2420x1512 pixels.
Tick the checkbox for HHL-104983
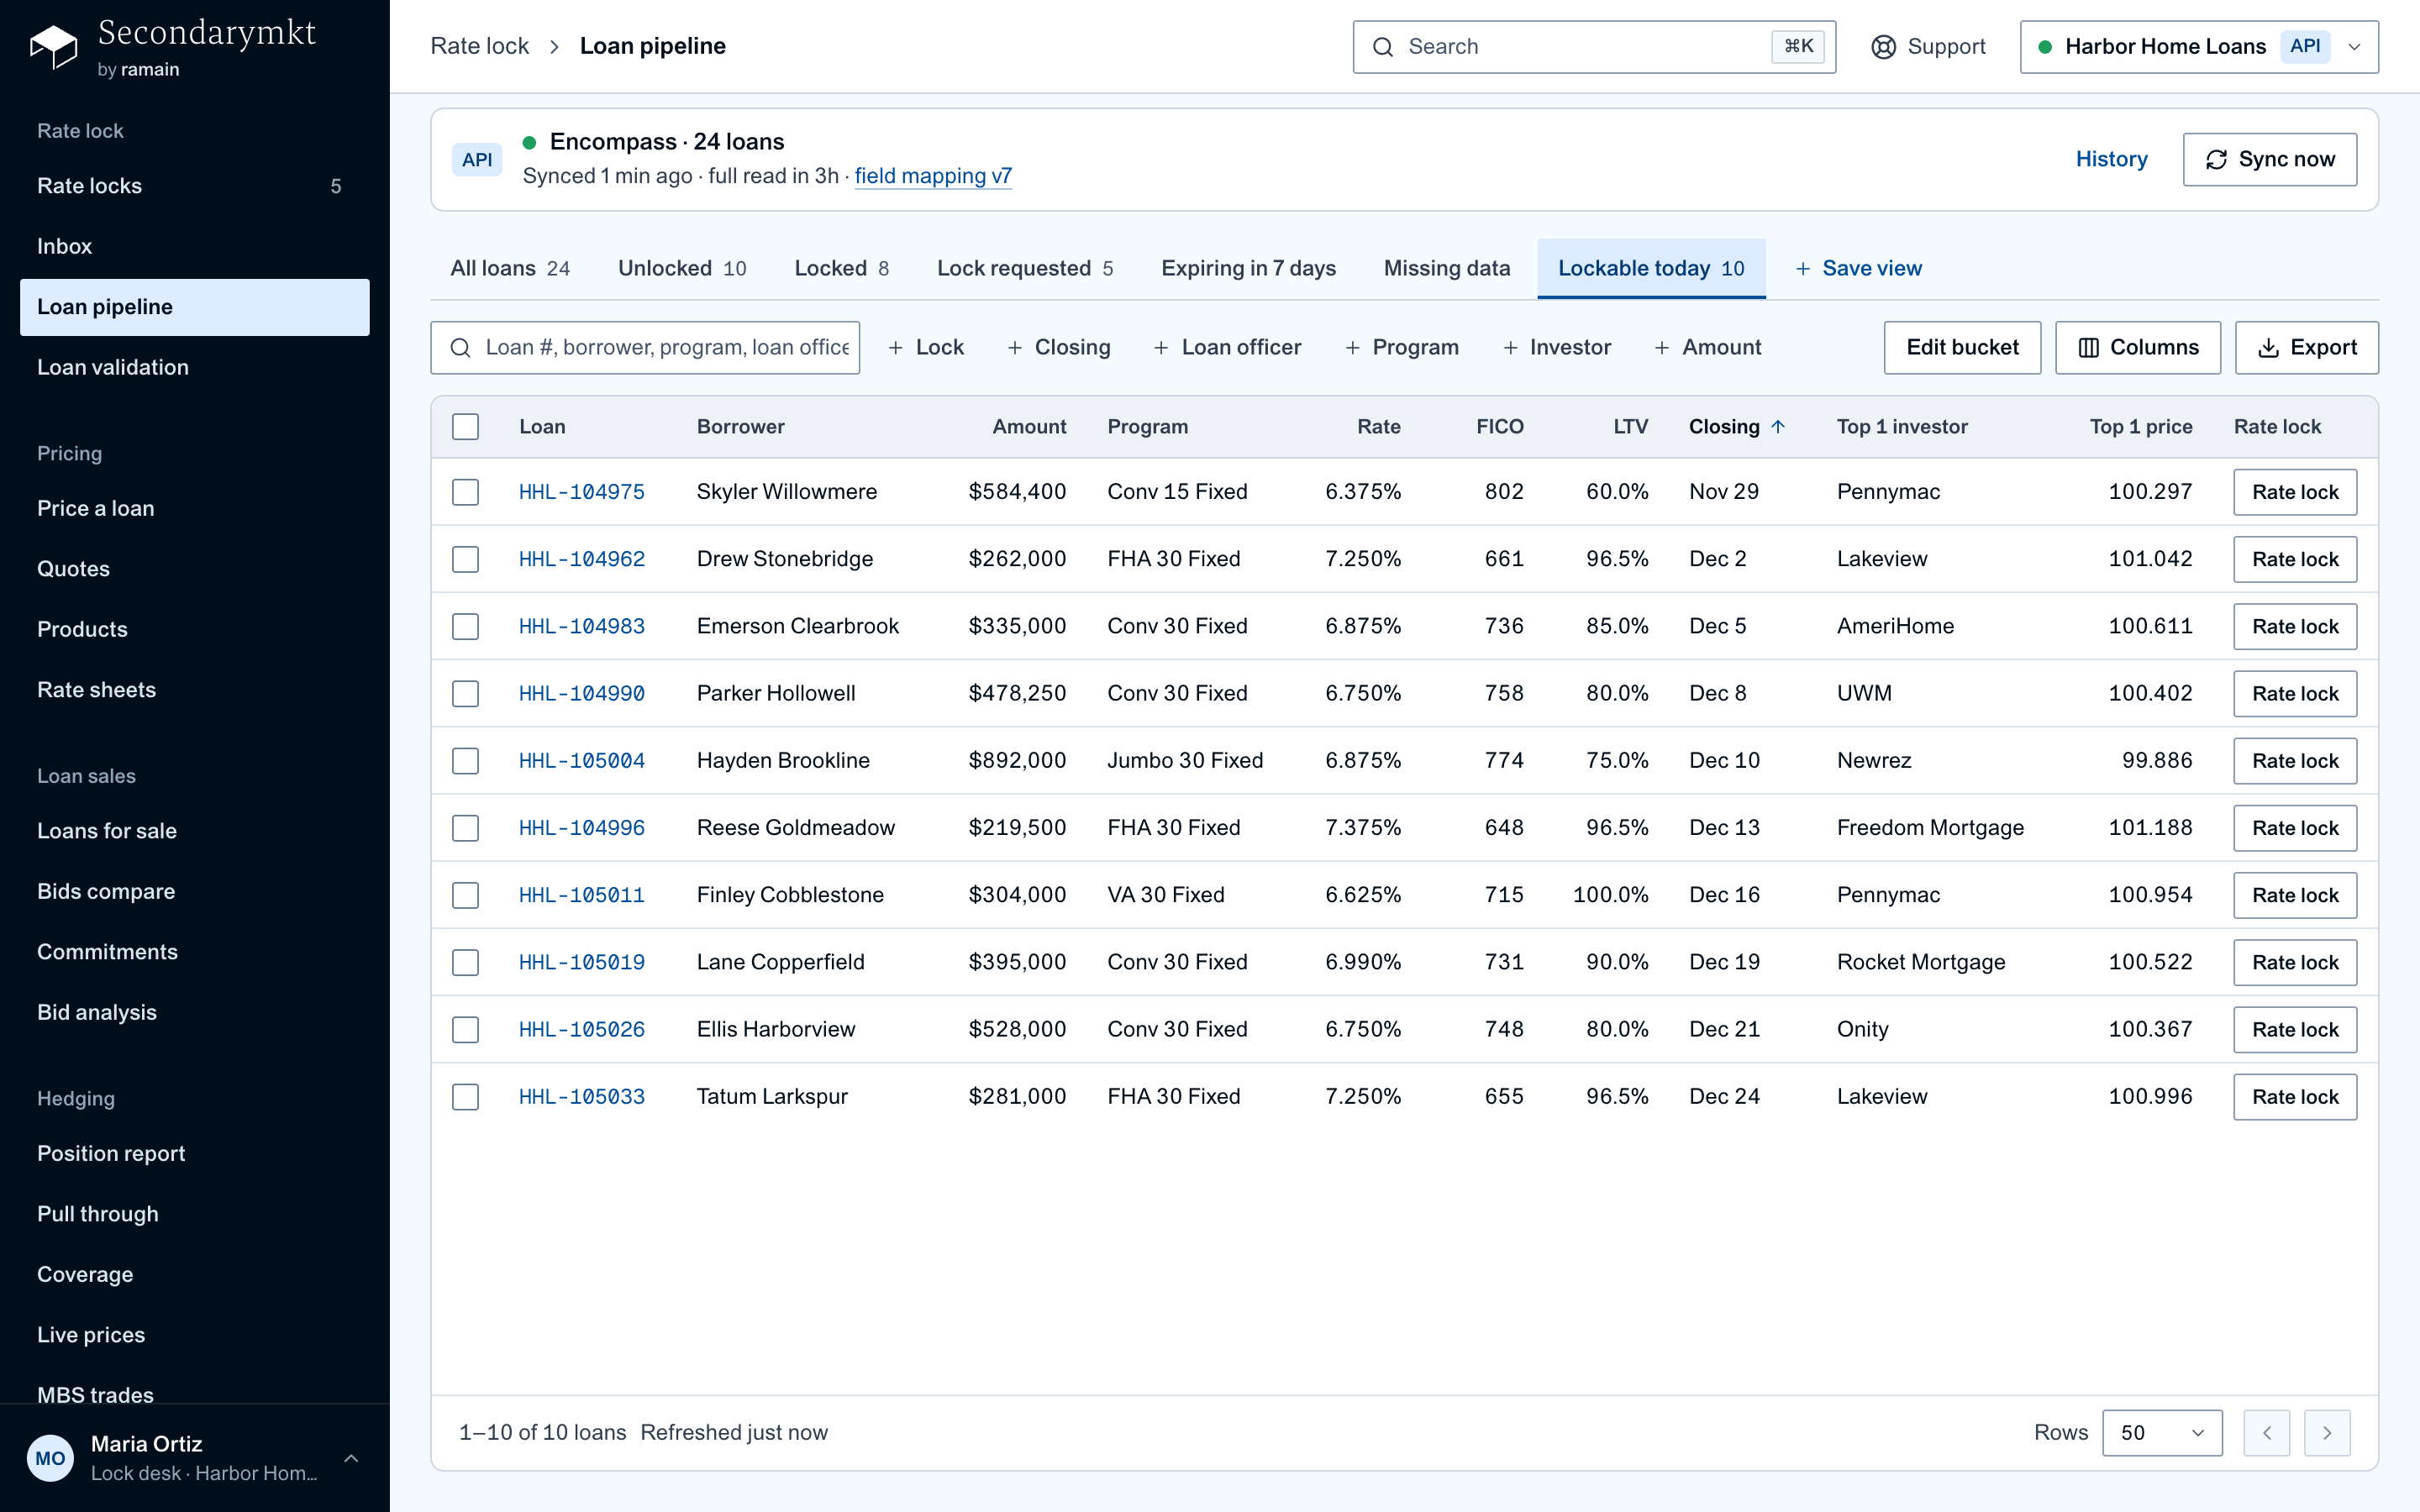(465, 626)
